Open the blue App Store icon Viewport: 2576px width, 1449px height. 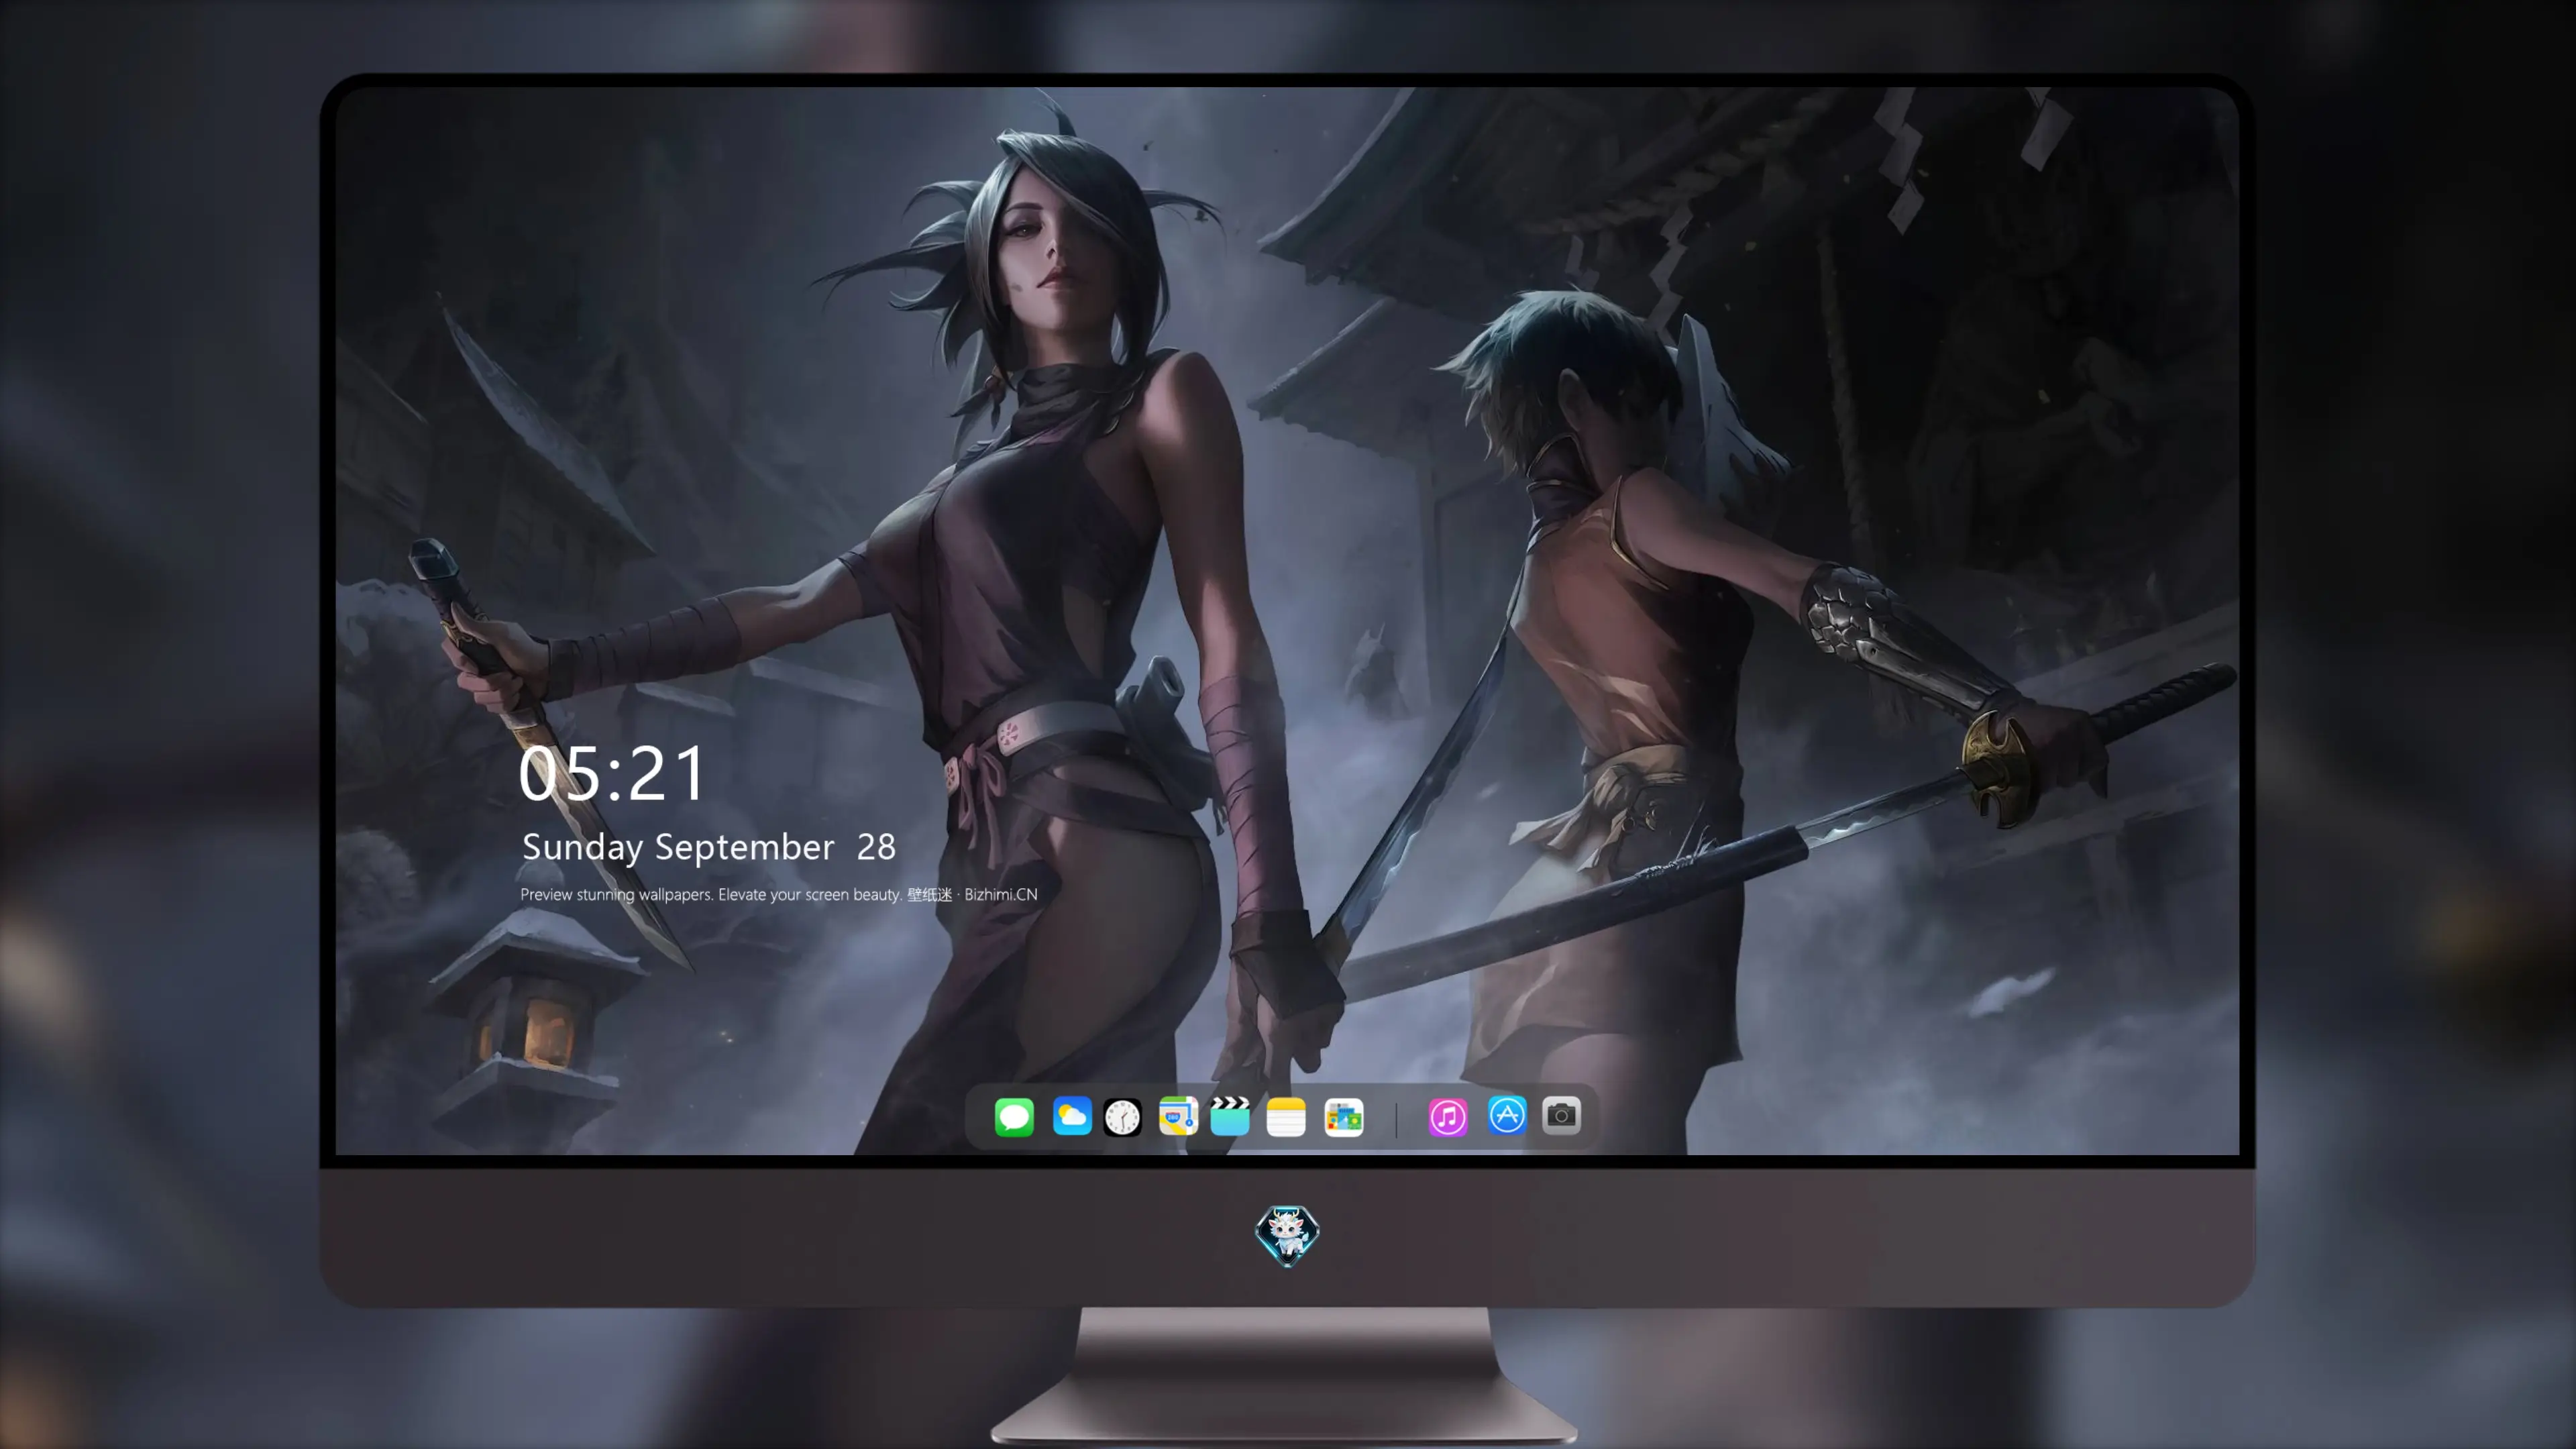1507,1115
